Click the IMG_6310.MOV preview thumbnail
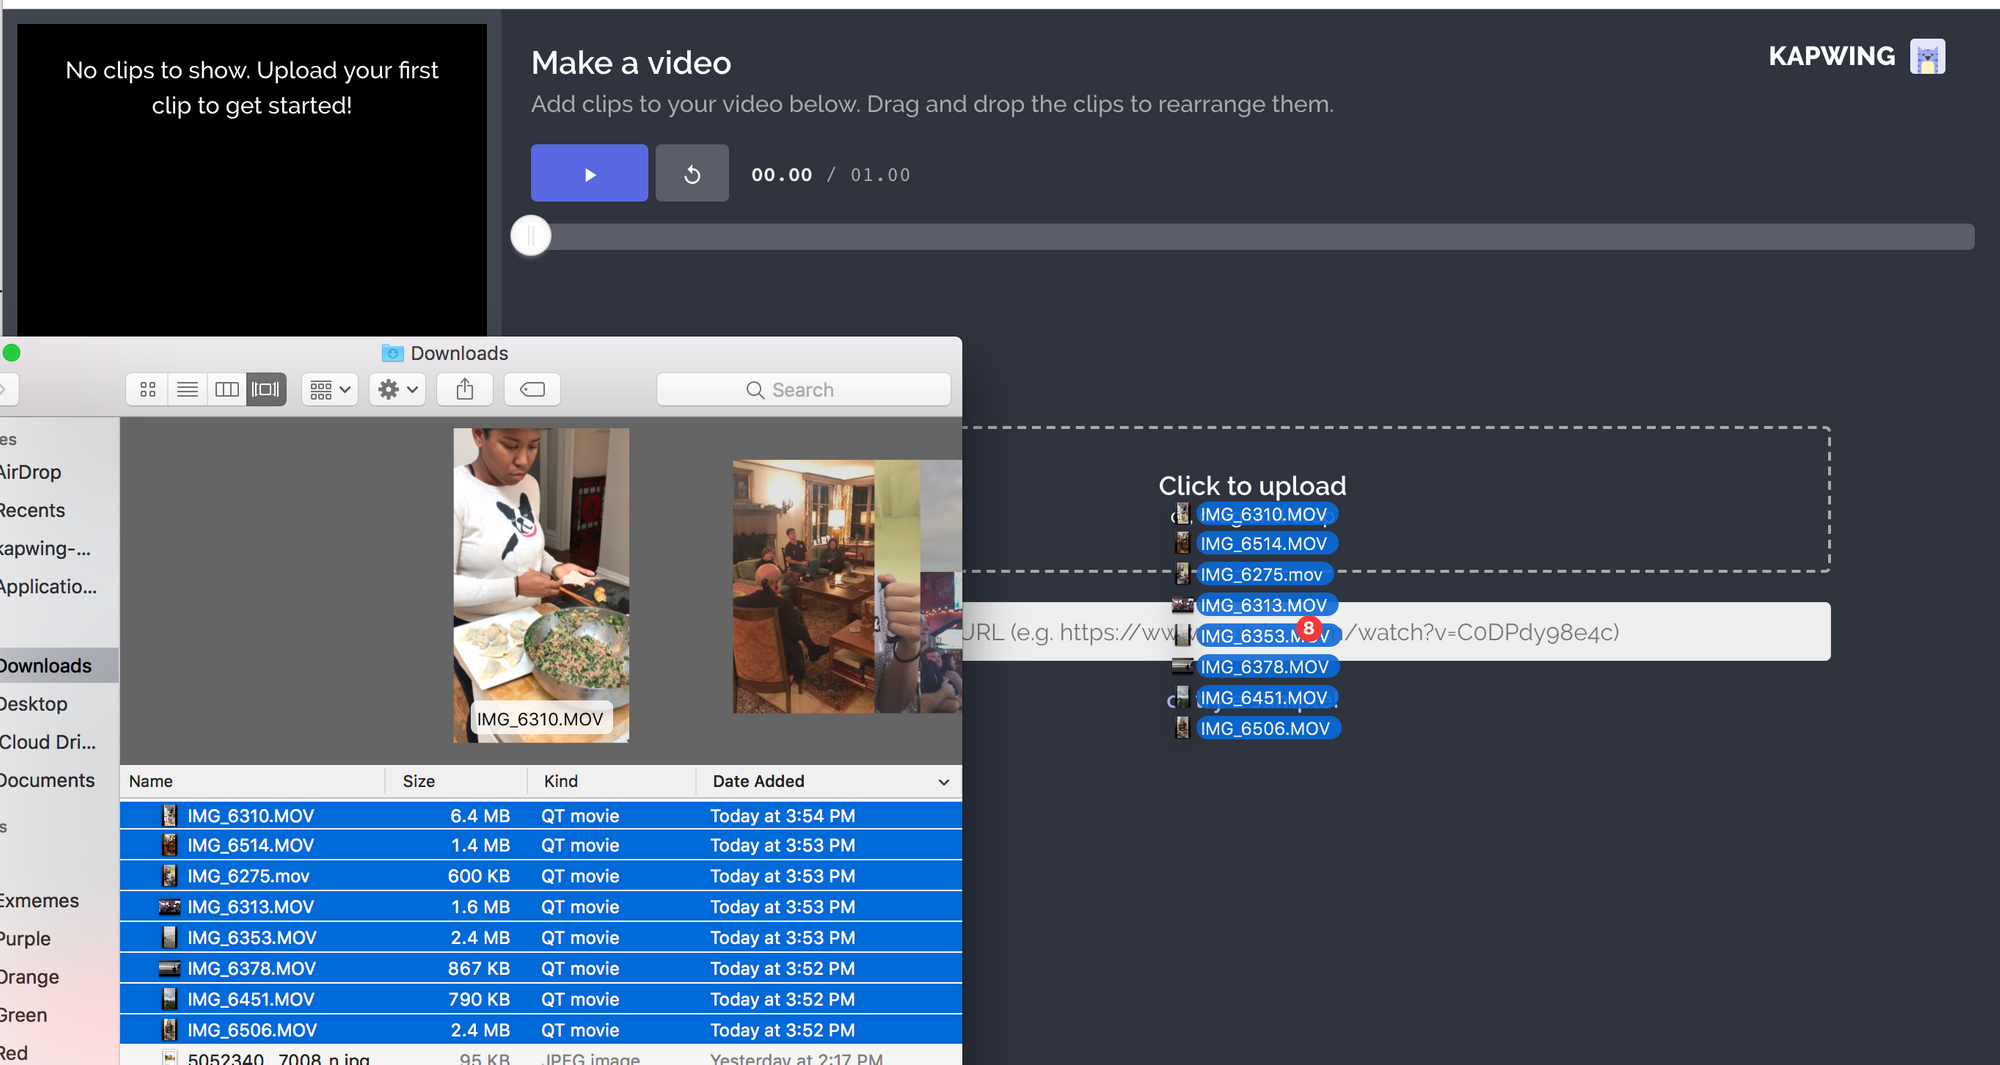The image size is (2000, 1065). coord(541,585)
